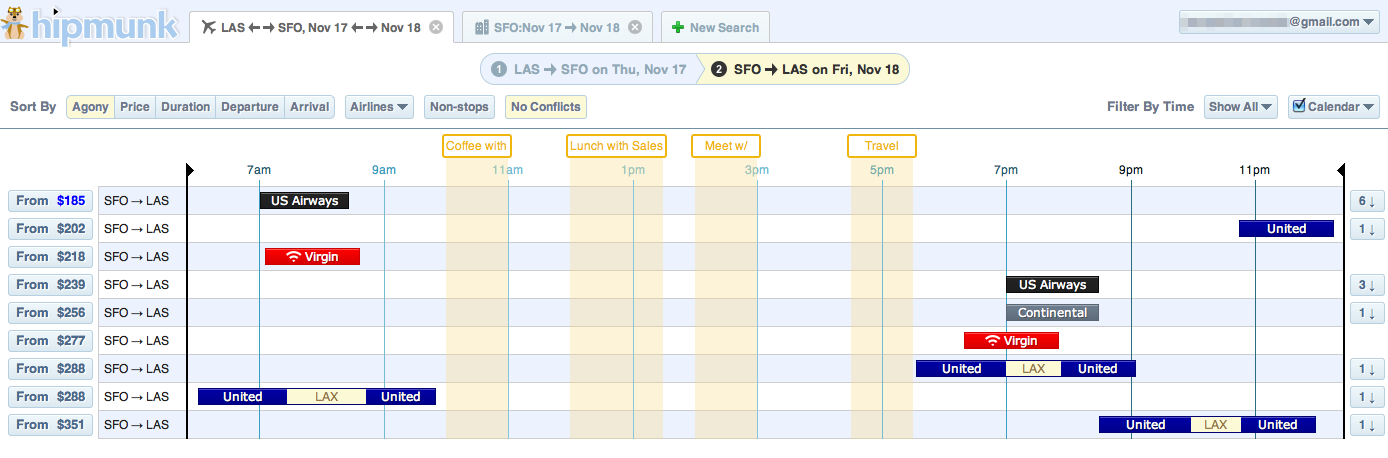Click the hotel building icon on SFO tab

(482, 27)
